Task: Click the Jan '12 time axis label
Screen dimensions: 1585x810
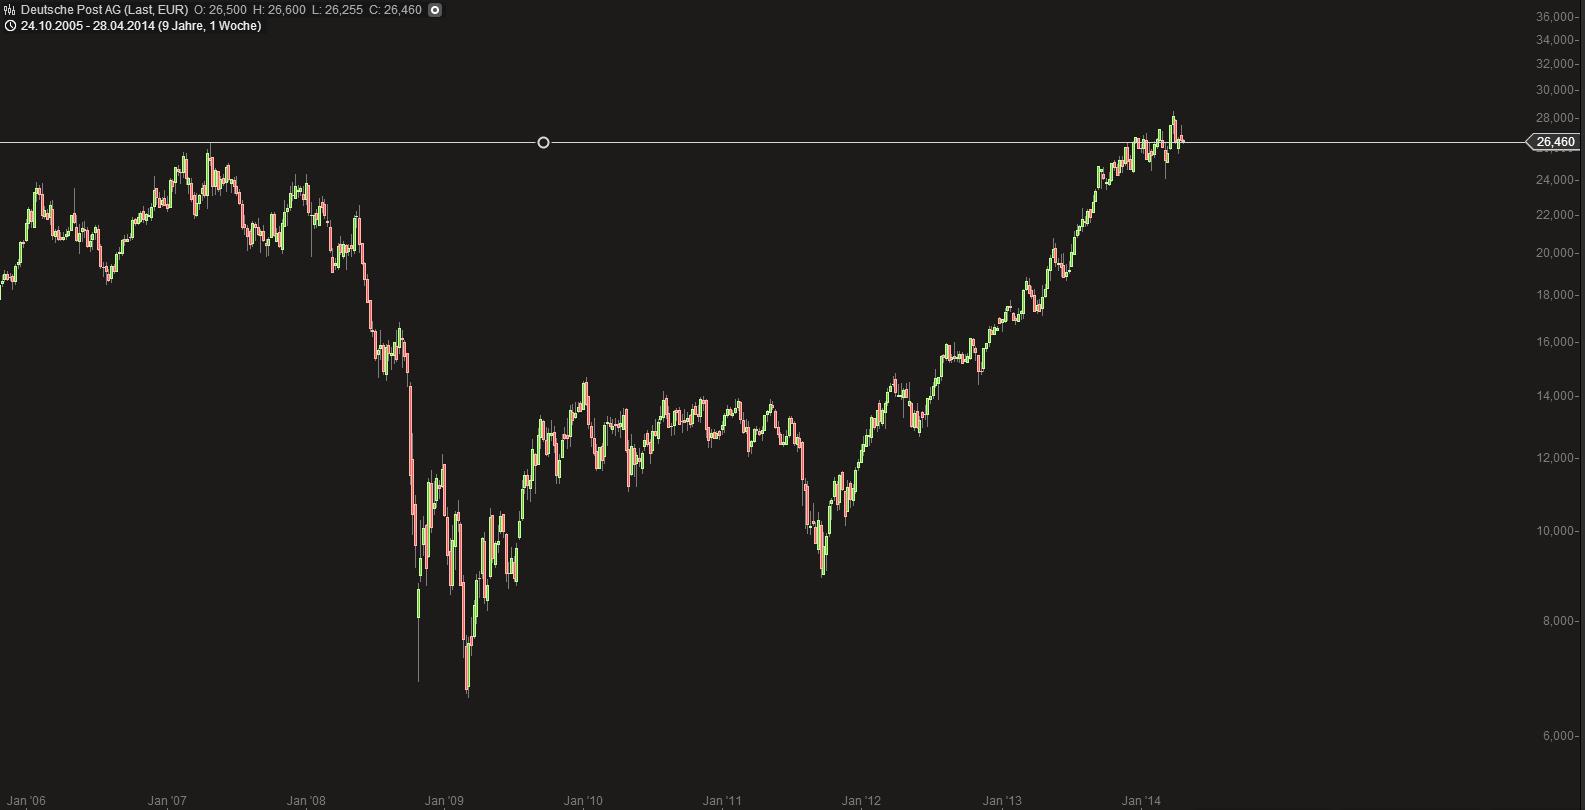Action: (x=862, y=801)
